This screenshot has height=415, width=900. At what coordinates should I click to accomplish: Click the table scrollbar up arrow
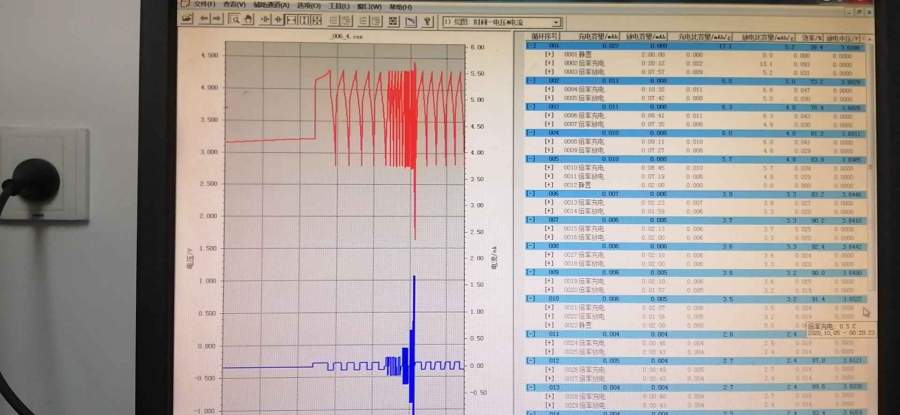coord(870,38)
